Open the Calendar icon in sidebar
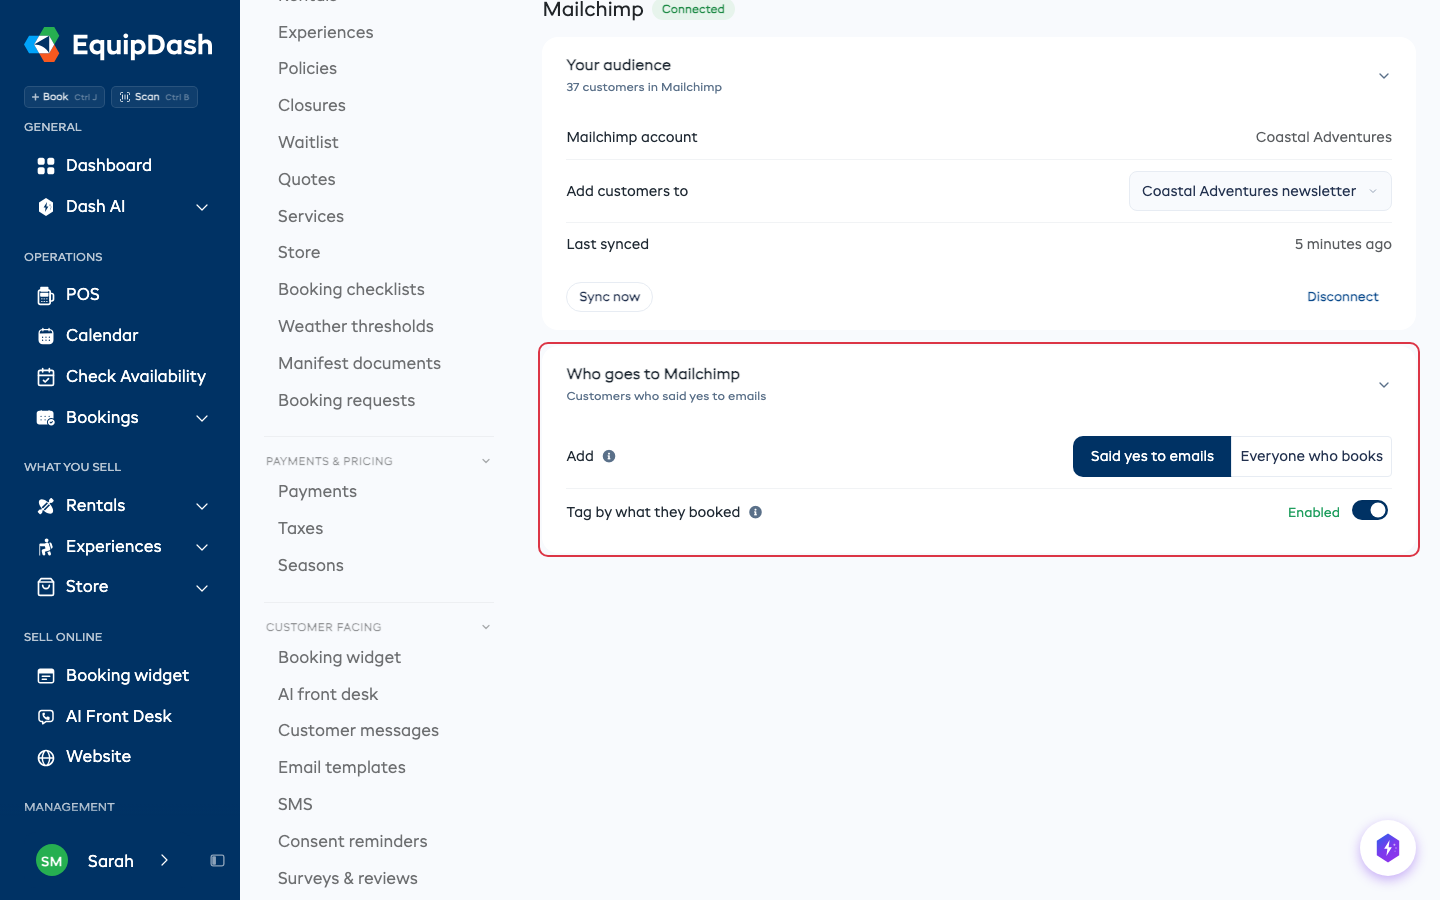1440x900 pixels. 46,336
